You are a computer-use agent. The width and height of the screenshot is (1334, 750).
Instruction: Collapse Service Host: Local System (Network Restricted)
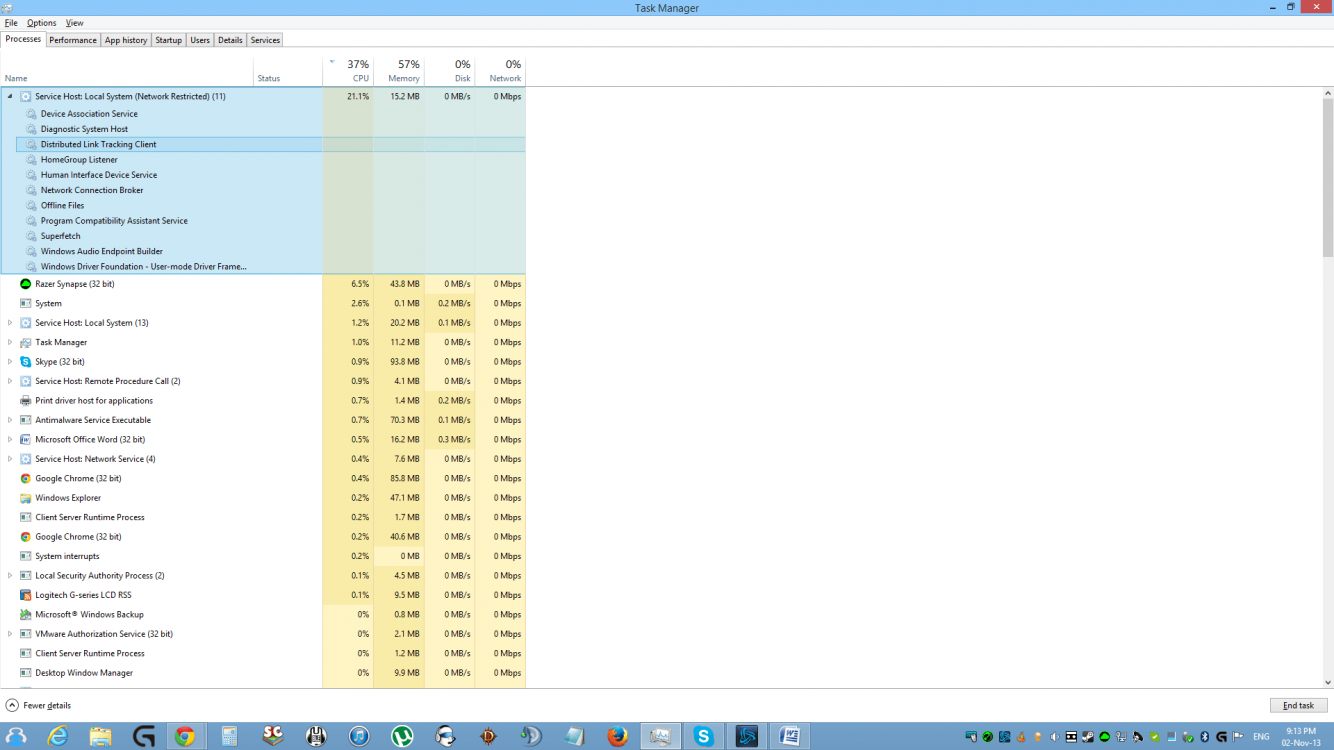[10, 96]
